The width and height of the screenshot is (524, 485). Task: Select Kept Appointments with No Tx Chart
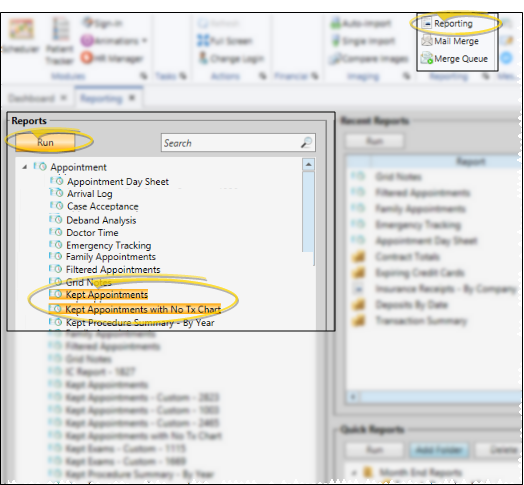pyautogui.click(x=143, y=309)
